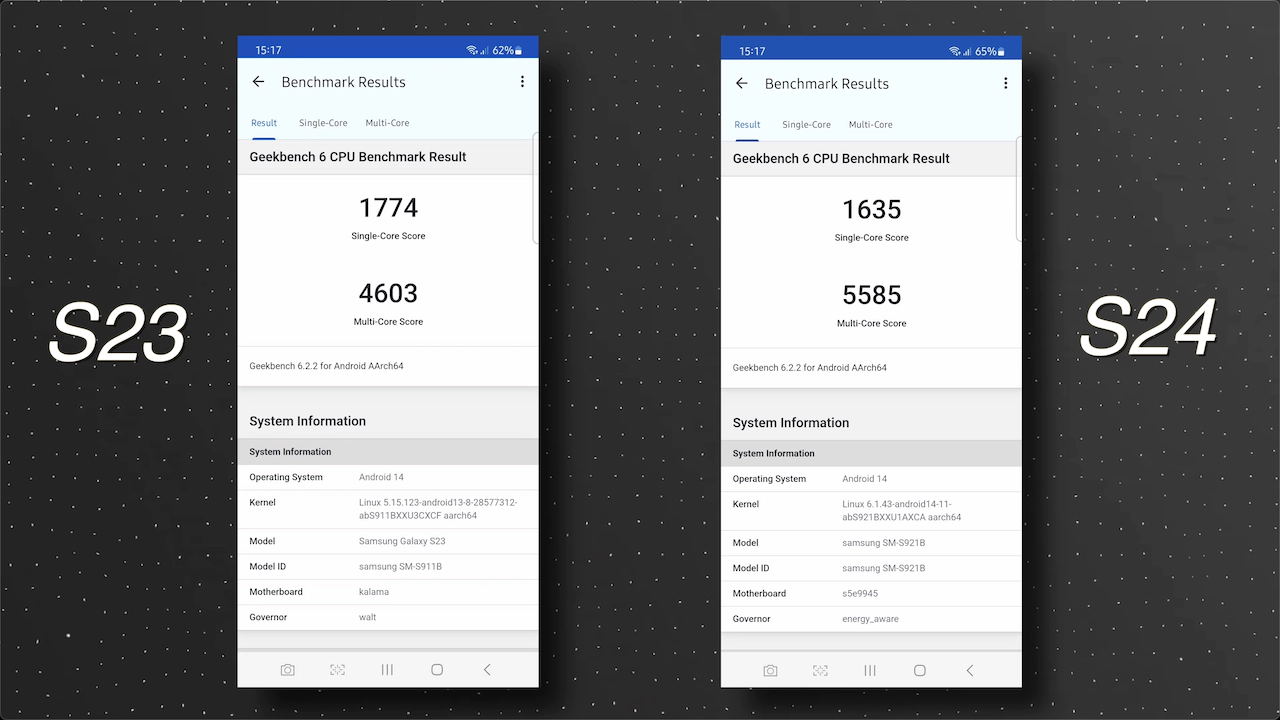Tap the Wi-Fi status icon on the S23 phone
Viewport: 1280px width, 720px height.
(x=472, y=50)
